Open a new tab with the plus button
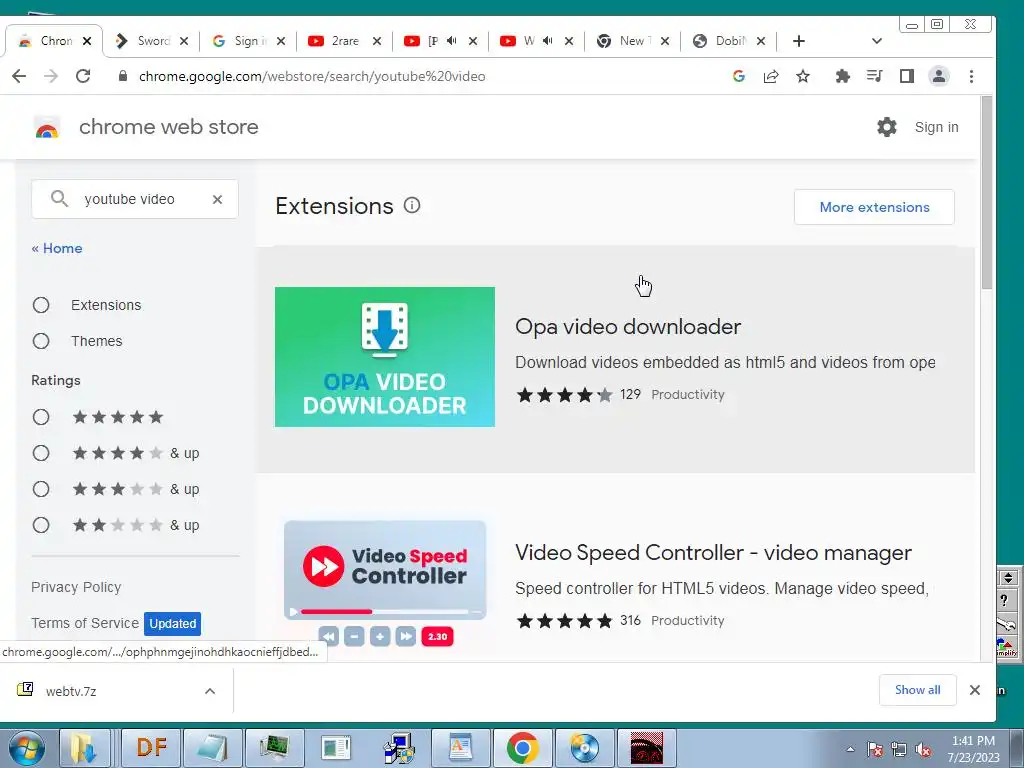The height and width of the screenshot is (768, 1024). coord(799,41)
